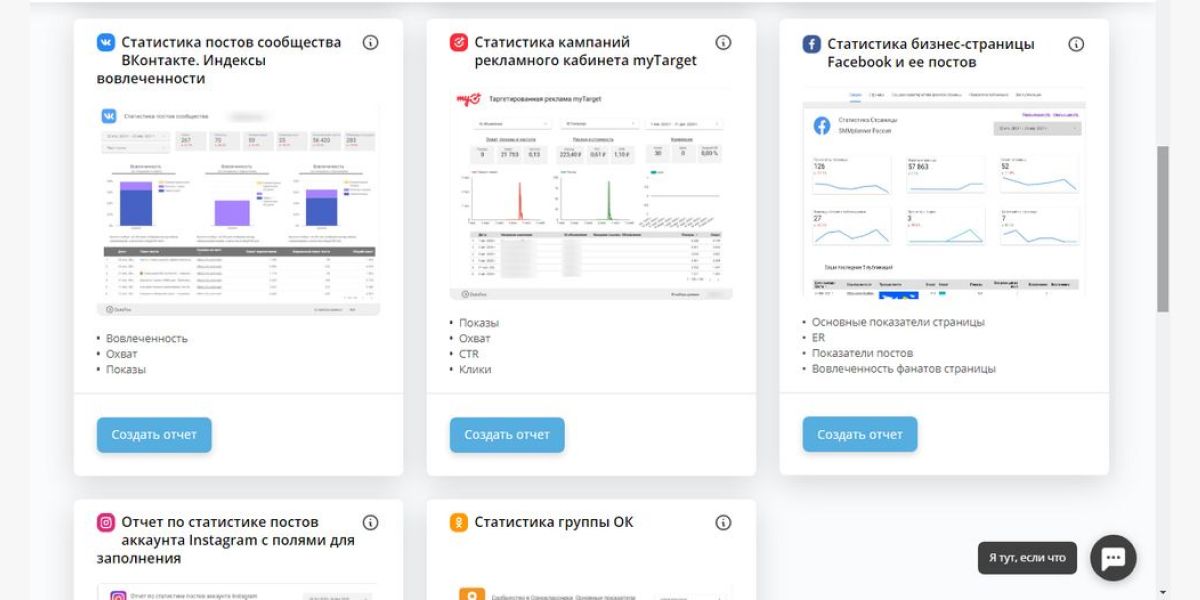This screenshot has width=1200, height=600.
Task: Click the Facebook logo icon
Action: [812, 44]
